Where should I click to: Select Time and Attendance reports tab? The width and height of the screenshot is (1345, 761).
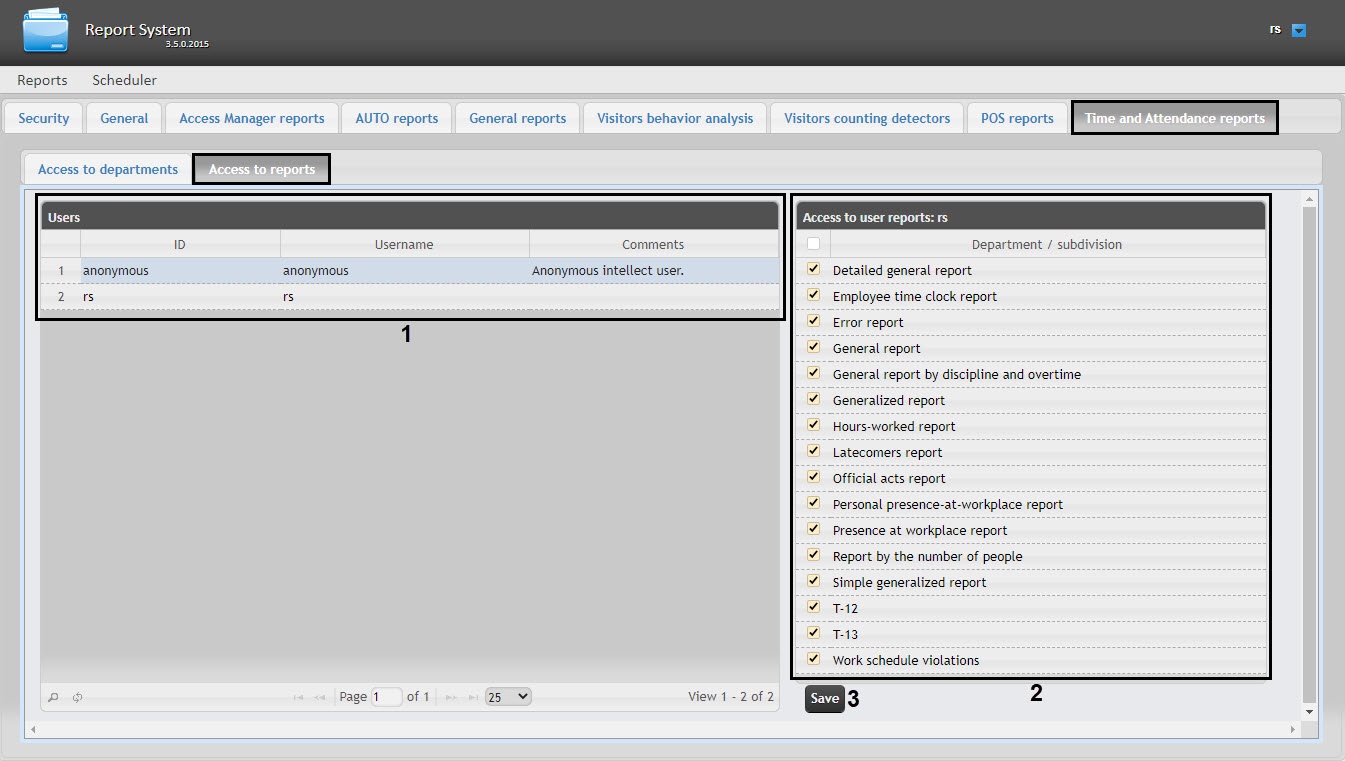pos(1175,118)
